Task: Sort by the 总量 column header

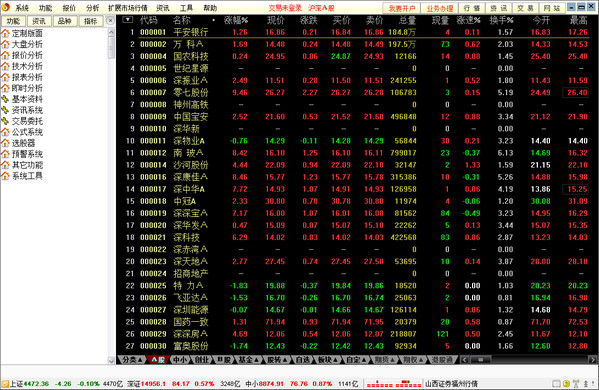Action: [x=407, y=20]
